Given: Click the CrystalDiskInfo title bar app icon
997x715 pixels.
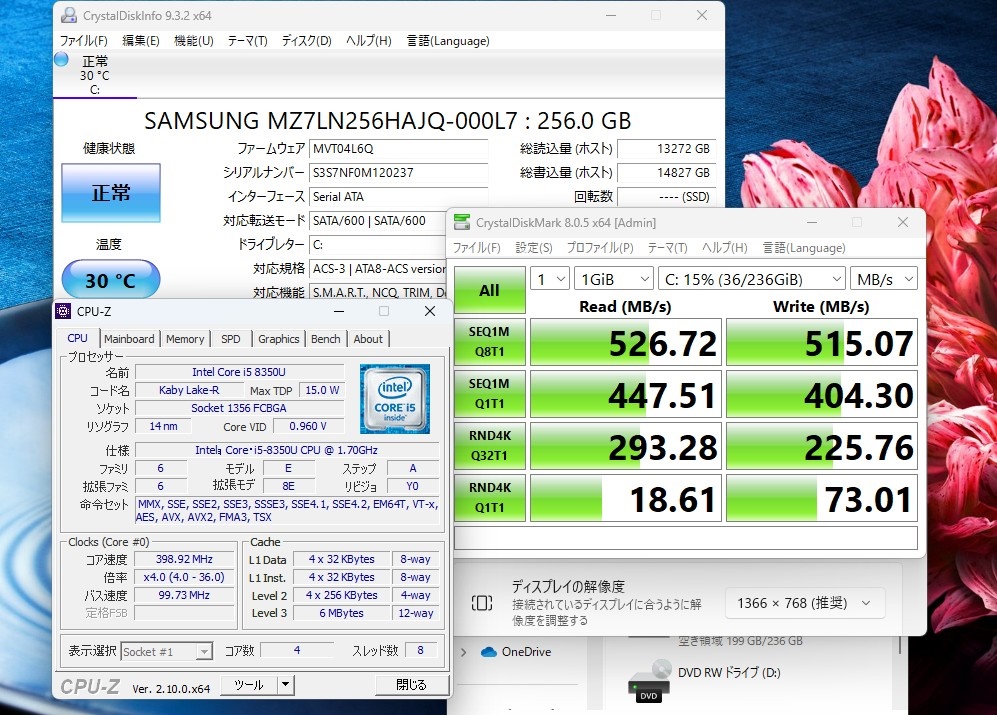Looking at the screenshot, I should click(69, 15).
